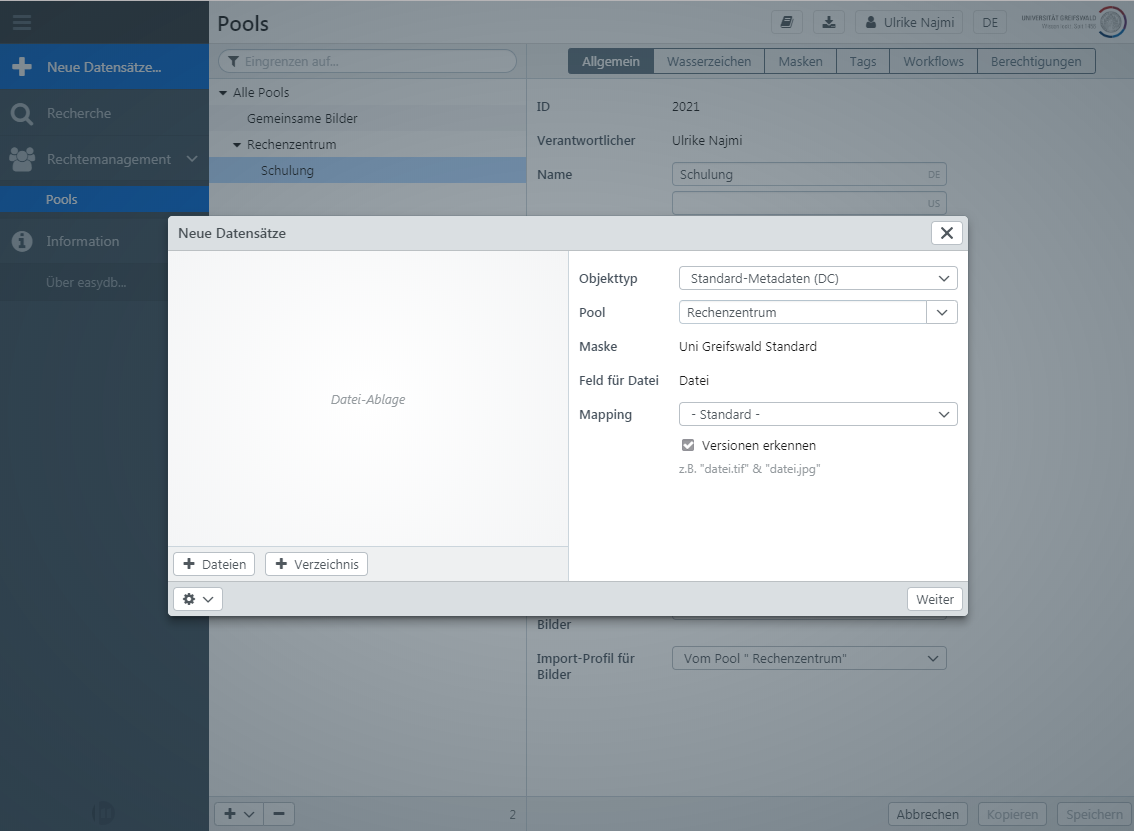Click the download tray icon
Viewport: 1134px width, 831px height.
pos(829,22)
